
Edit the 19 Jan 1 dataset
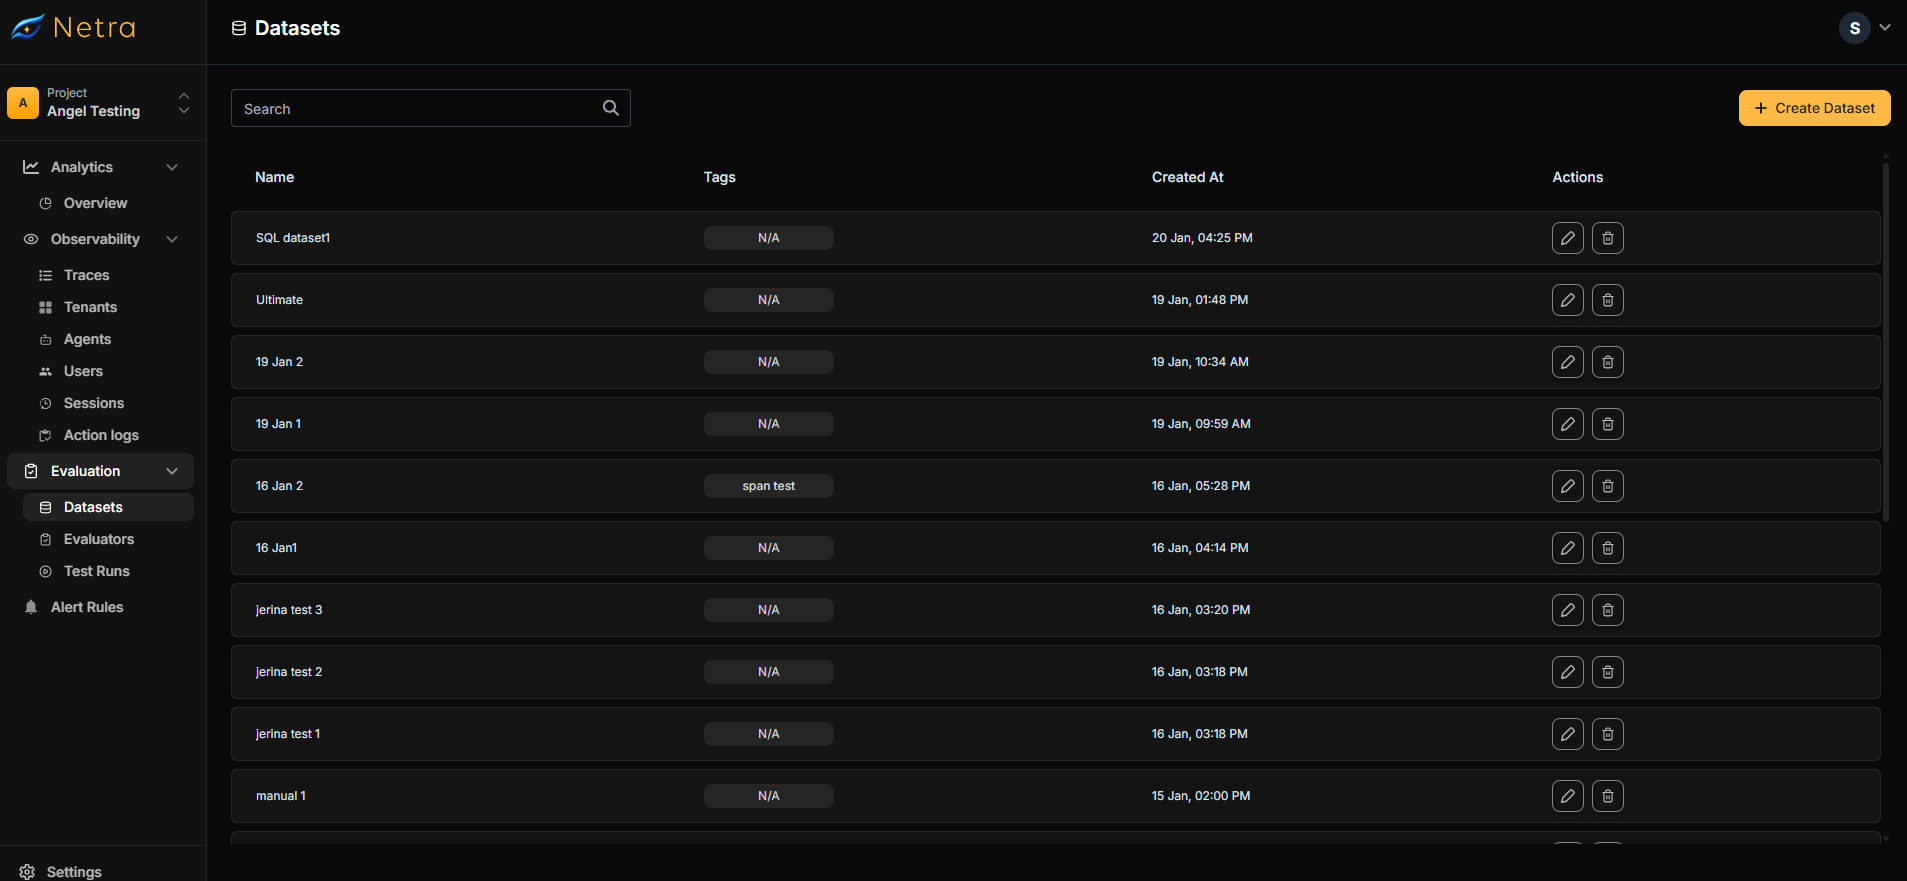(x=1567, y=424)
